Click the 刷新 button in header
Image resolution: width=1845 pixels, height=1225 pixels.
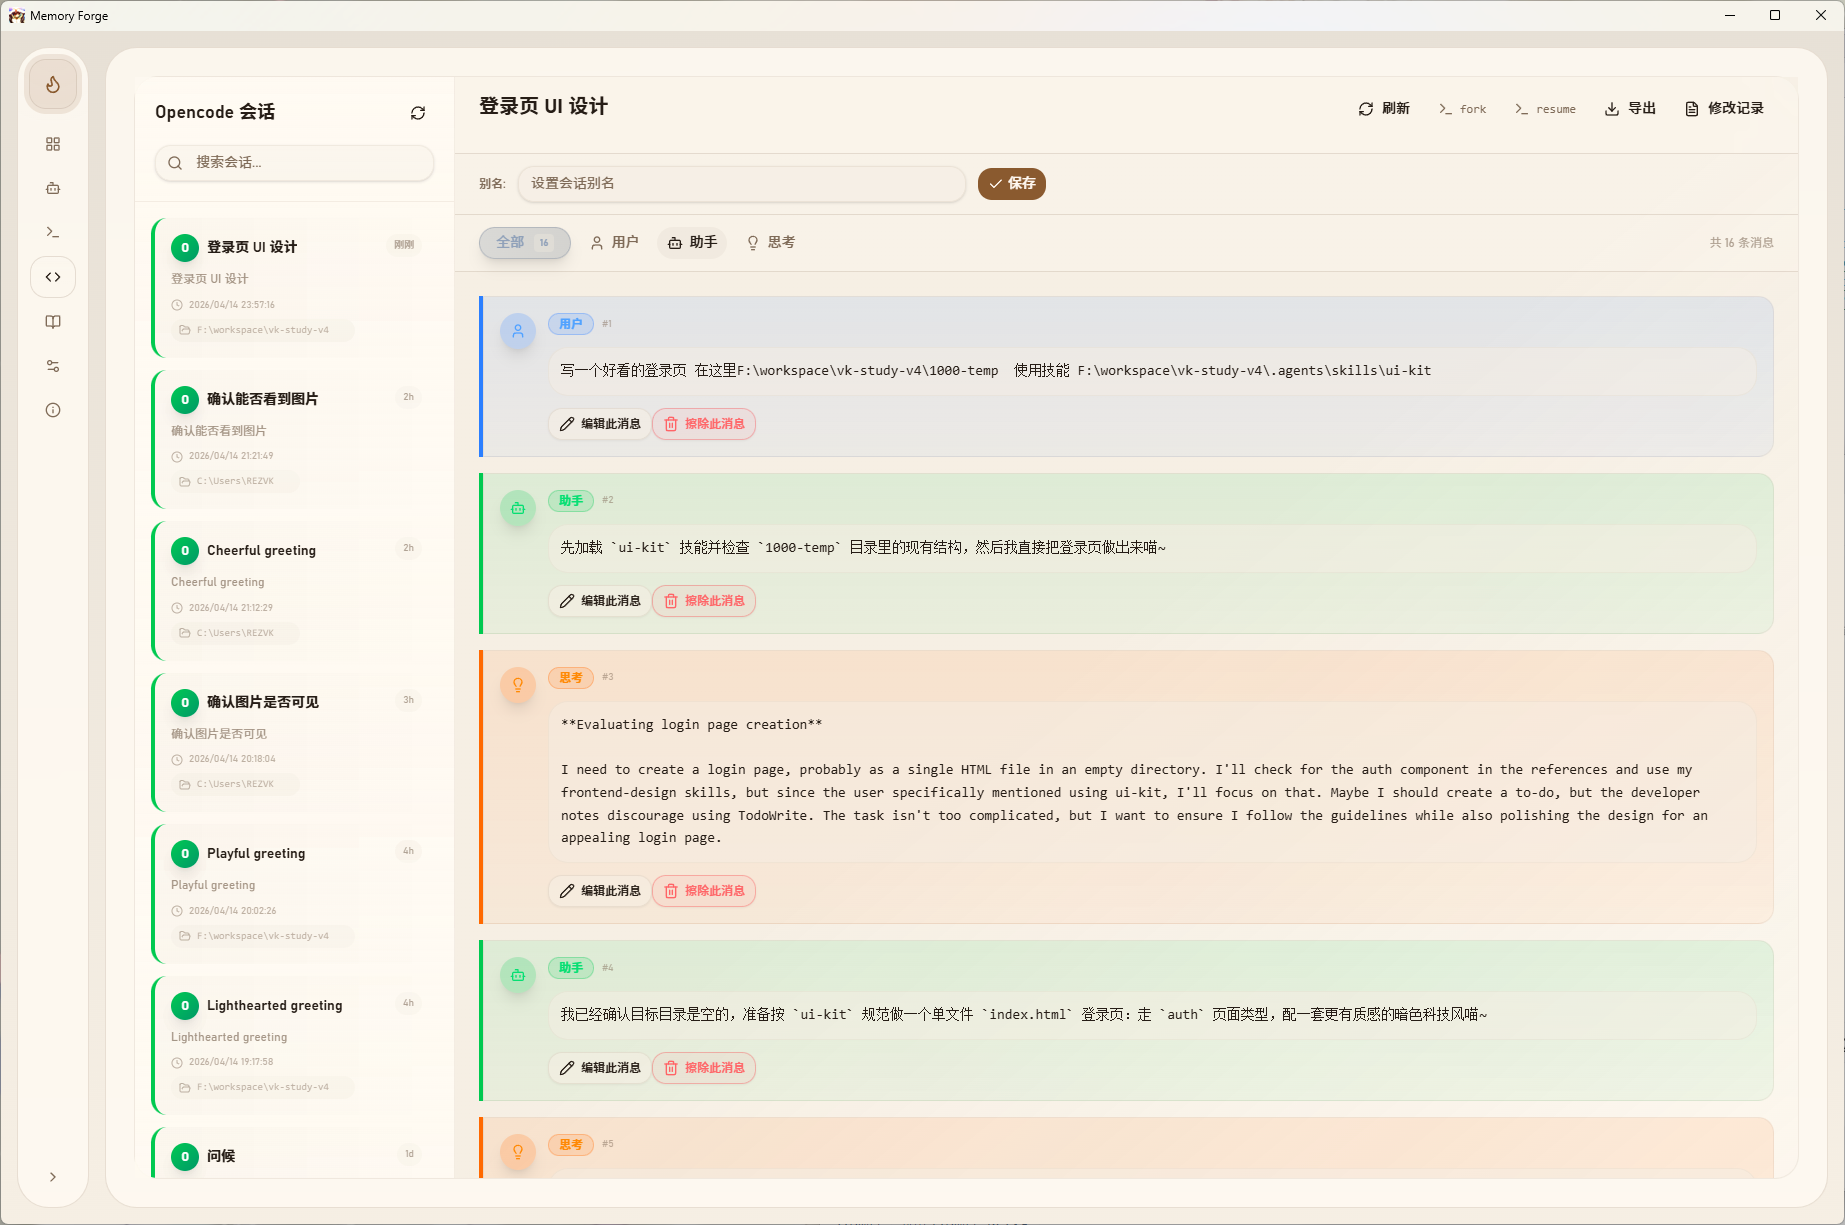1384,109
